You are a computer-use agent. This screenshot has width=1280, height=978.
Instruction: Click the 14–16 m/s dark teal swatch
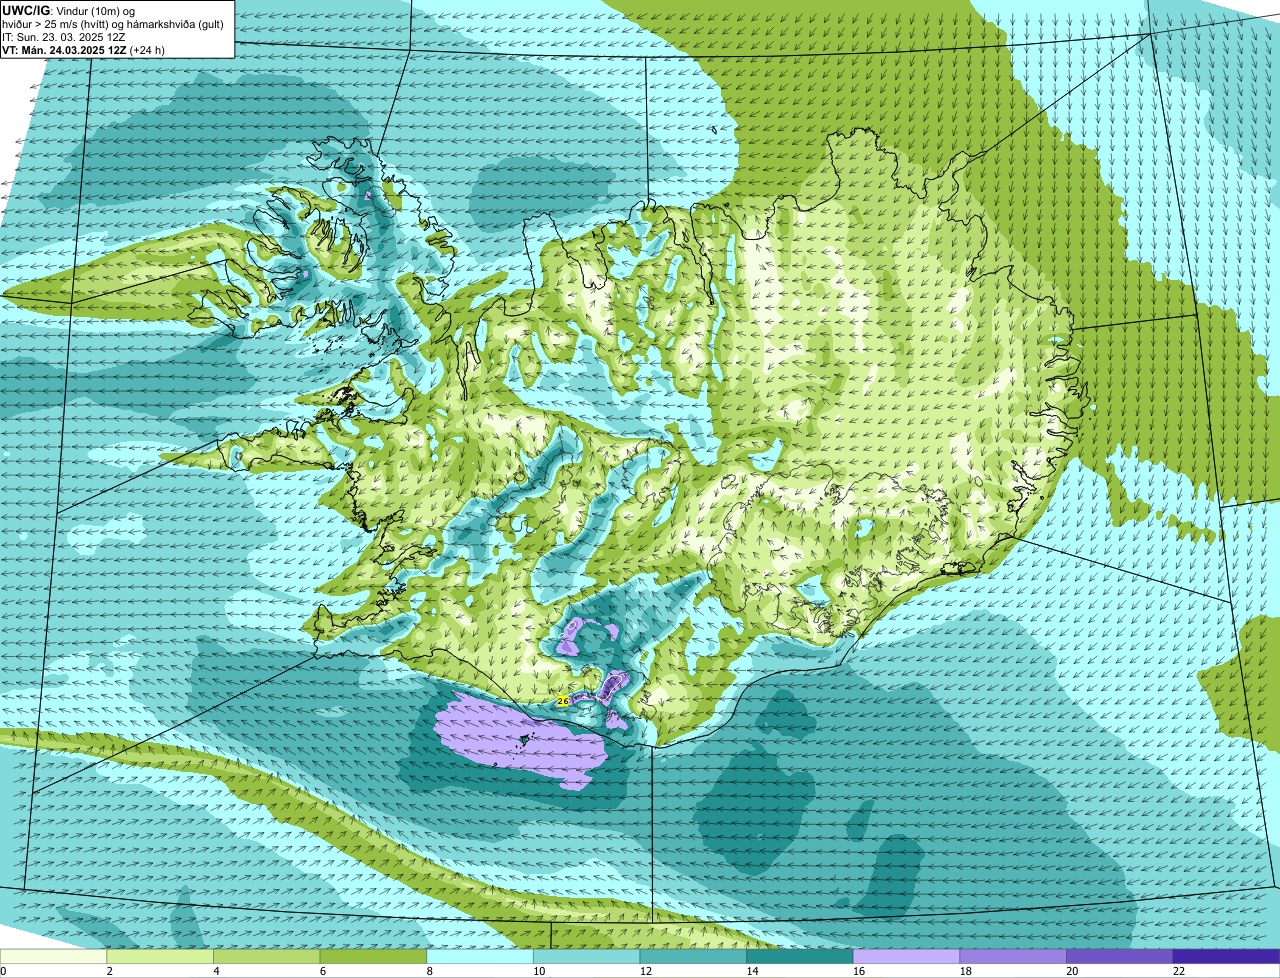800,956
